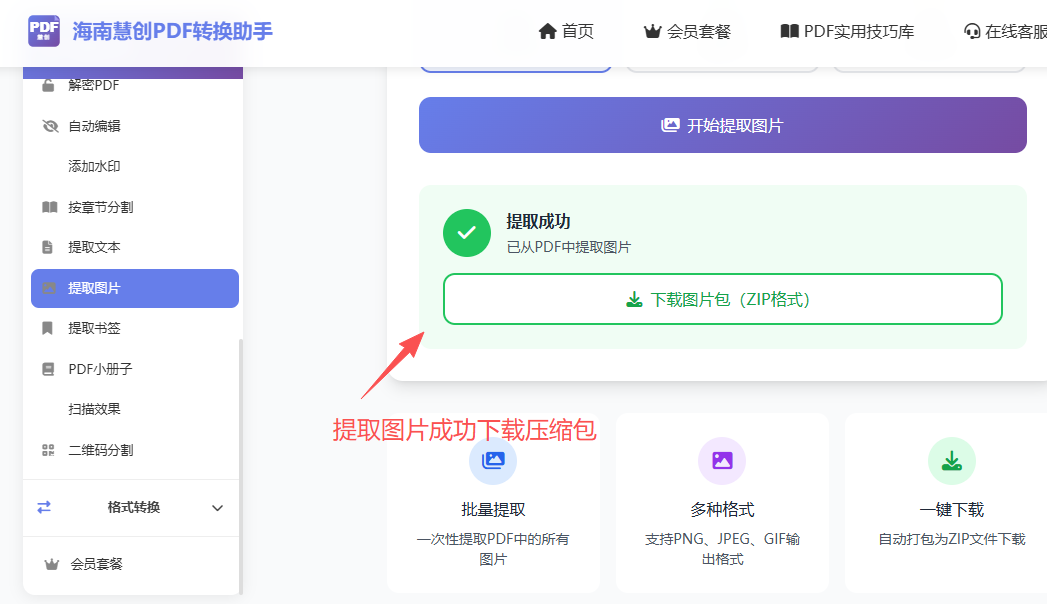This screenshot has height=604, width=1047.
Task: Click the 已从PDF中提取图片 message
Action: pos(569,248)
